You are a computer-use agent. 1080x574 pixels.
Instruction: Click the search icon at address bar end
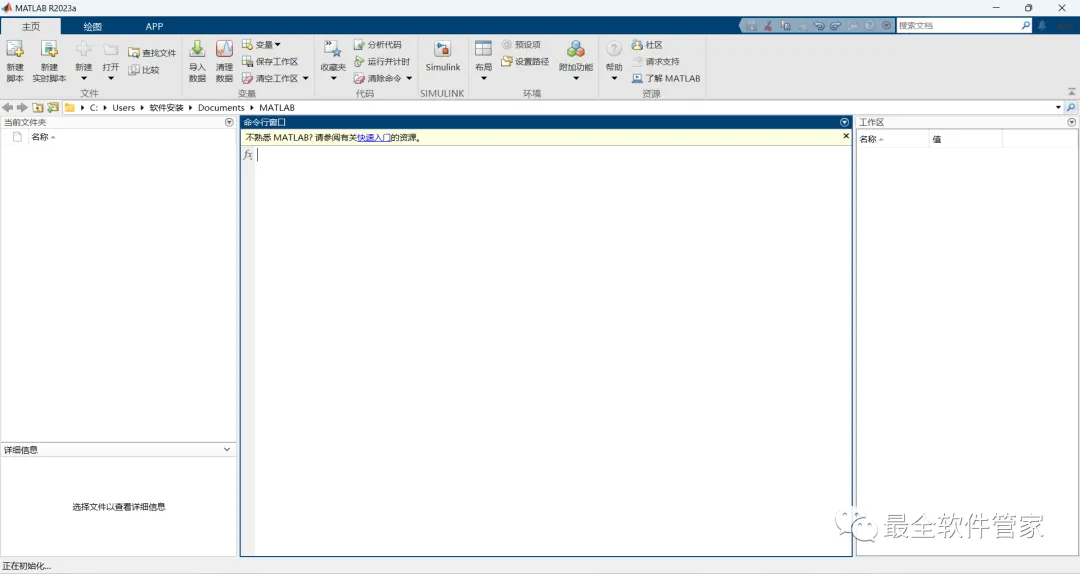click(1071, 107)
